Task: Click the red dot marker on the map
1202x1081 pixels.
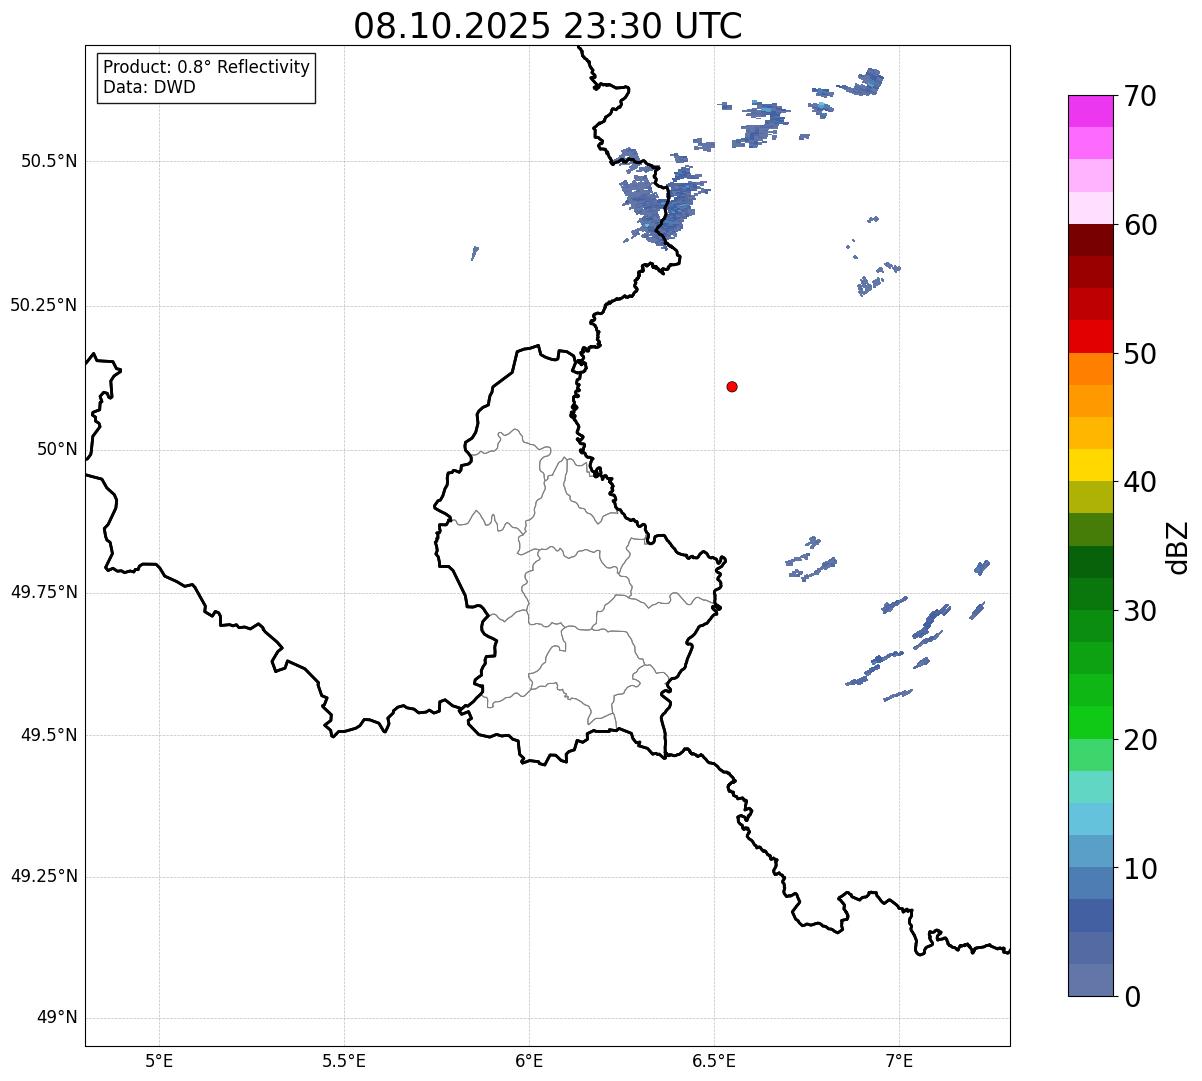Action: click(x=732, y=386)
